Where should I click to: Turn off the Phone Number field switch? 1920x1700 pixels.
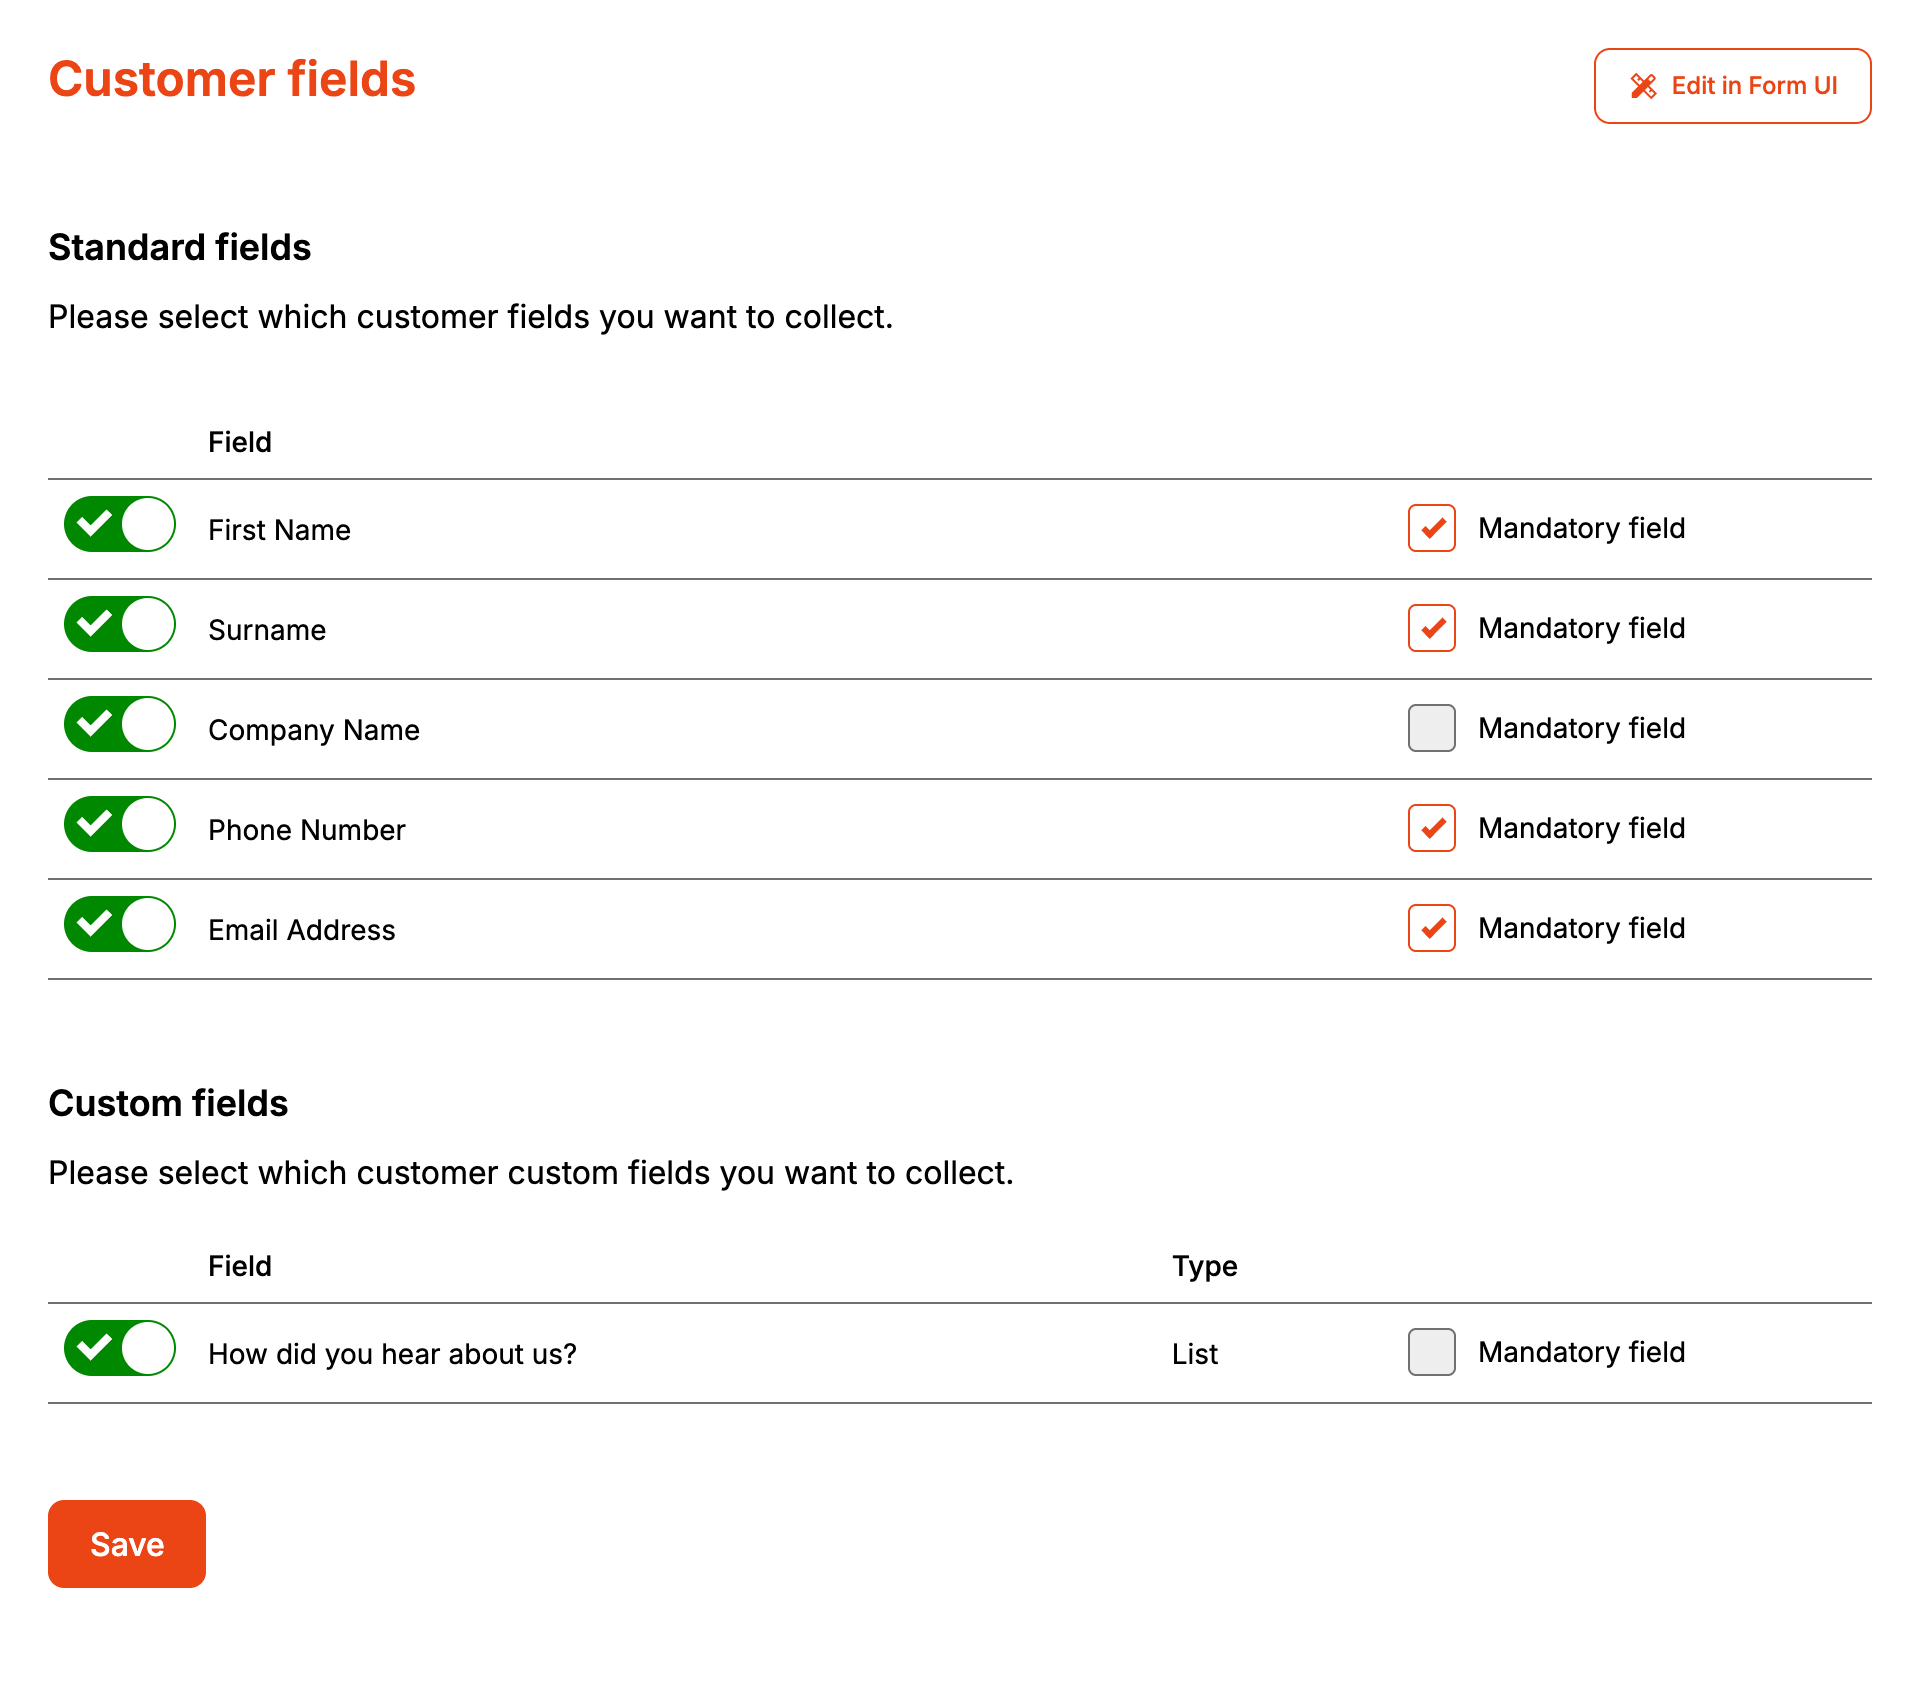coord(120,824)
